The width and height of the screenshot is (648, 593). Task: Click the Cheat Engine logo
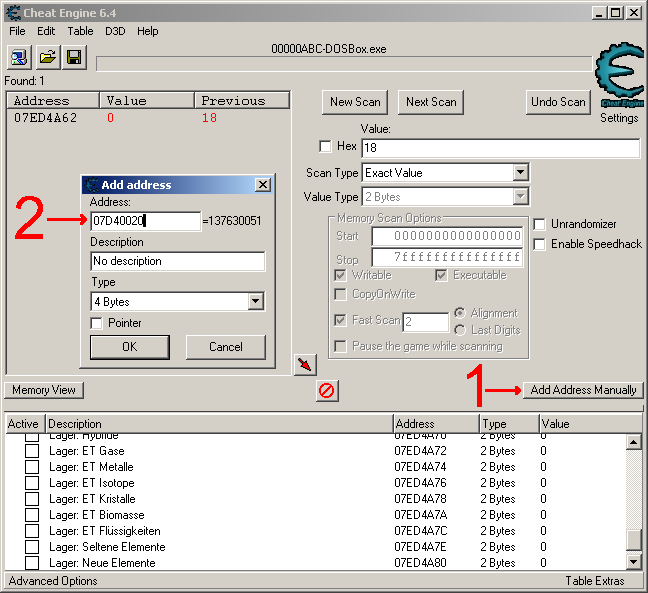tap(619, 74)
